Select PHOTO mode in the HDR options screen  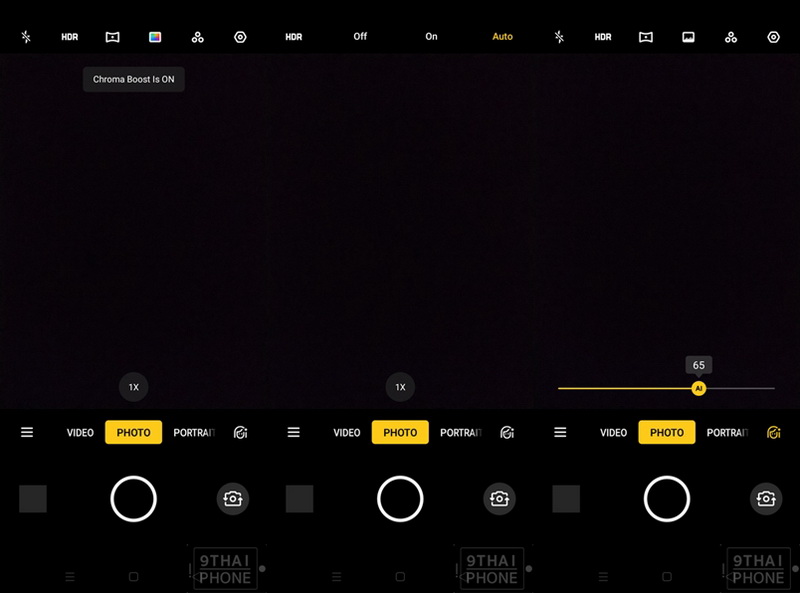point(401,432)
